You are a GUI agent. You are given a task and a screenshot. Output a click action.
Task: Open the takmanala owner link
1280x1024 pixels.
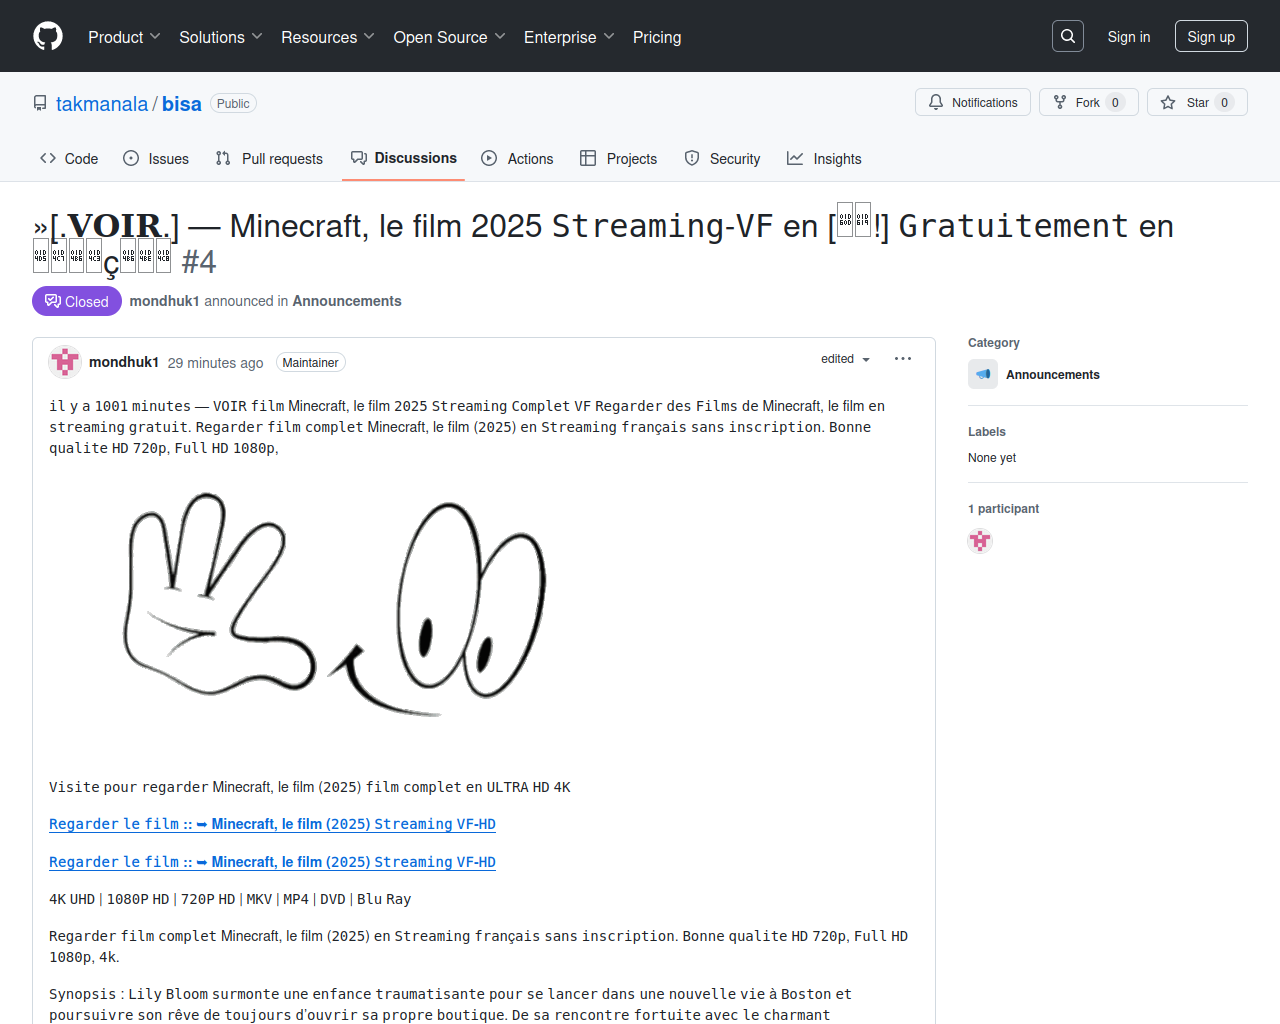coord(102,104)
